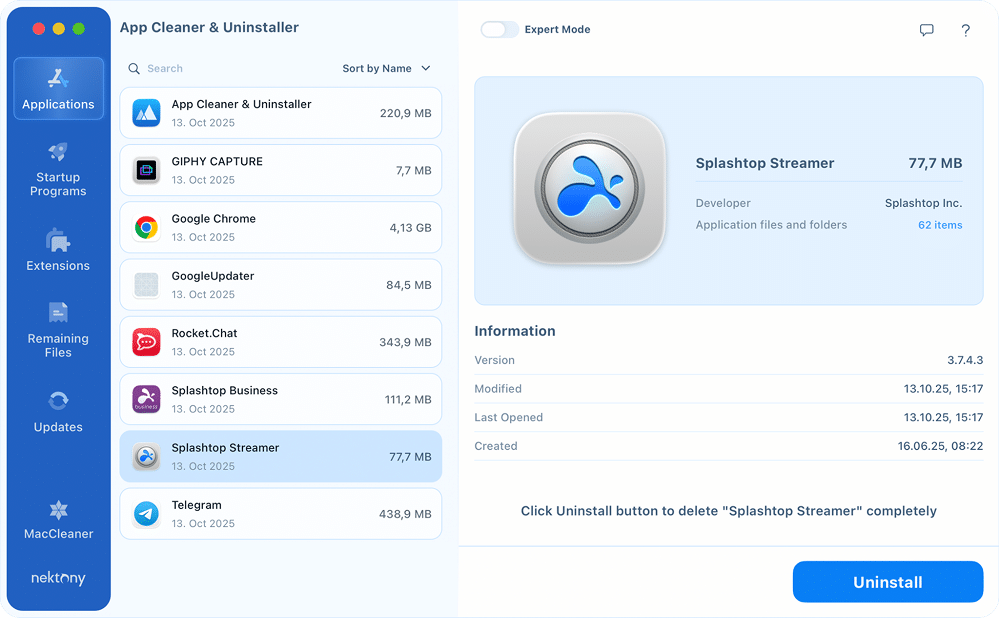Click the GIPHY CAPTURE app icon
The width and height of the screenshot is (999, 618).
pyautogui.click(x=147, y=171)
